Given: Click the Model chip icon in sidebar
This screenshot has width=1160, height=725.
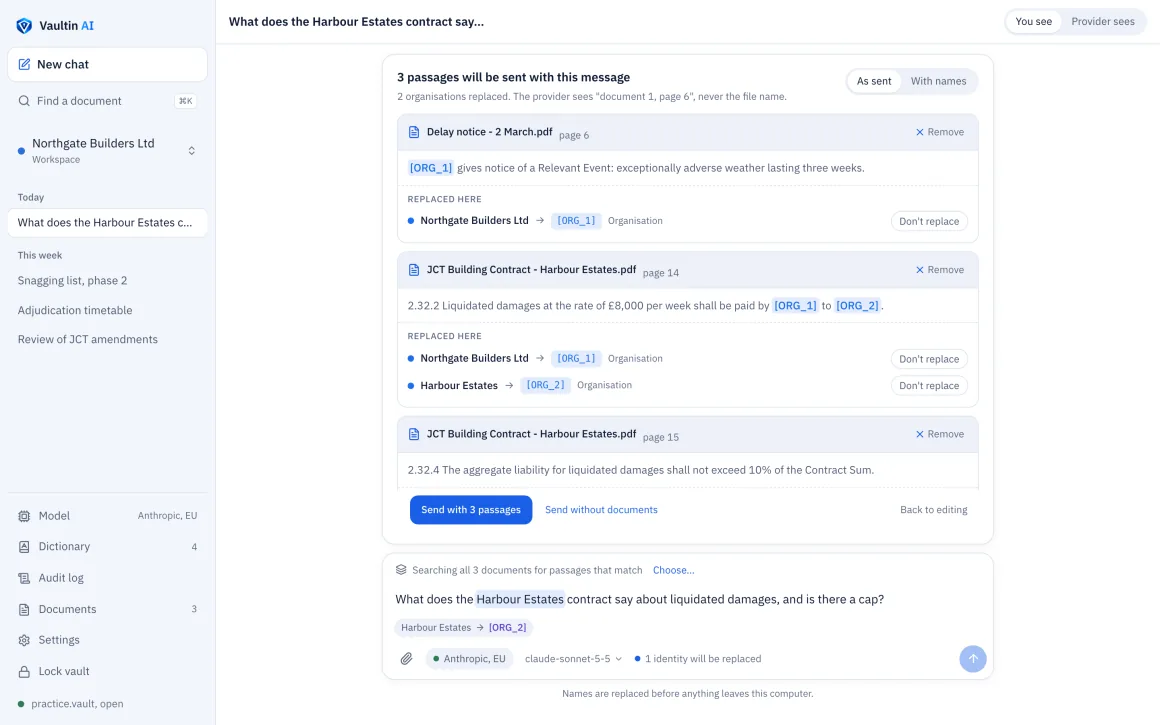Looking at the screenshot, I should pos(24,516).
